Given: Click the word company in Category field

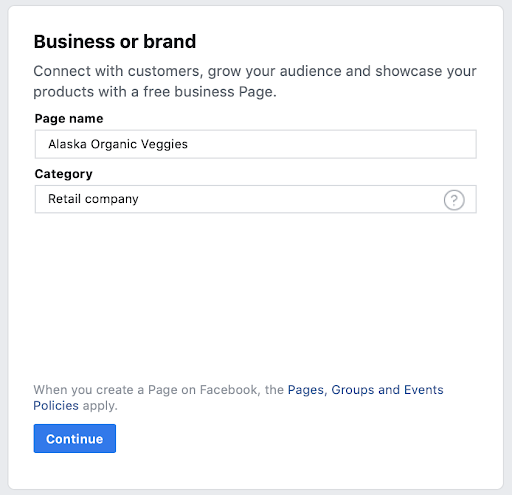Looking at the screenshot, I should click(112, 200).
